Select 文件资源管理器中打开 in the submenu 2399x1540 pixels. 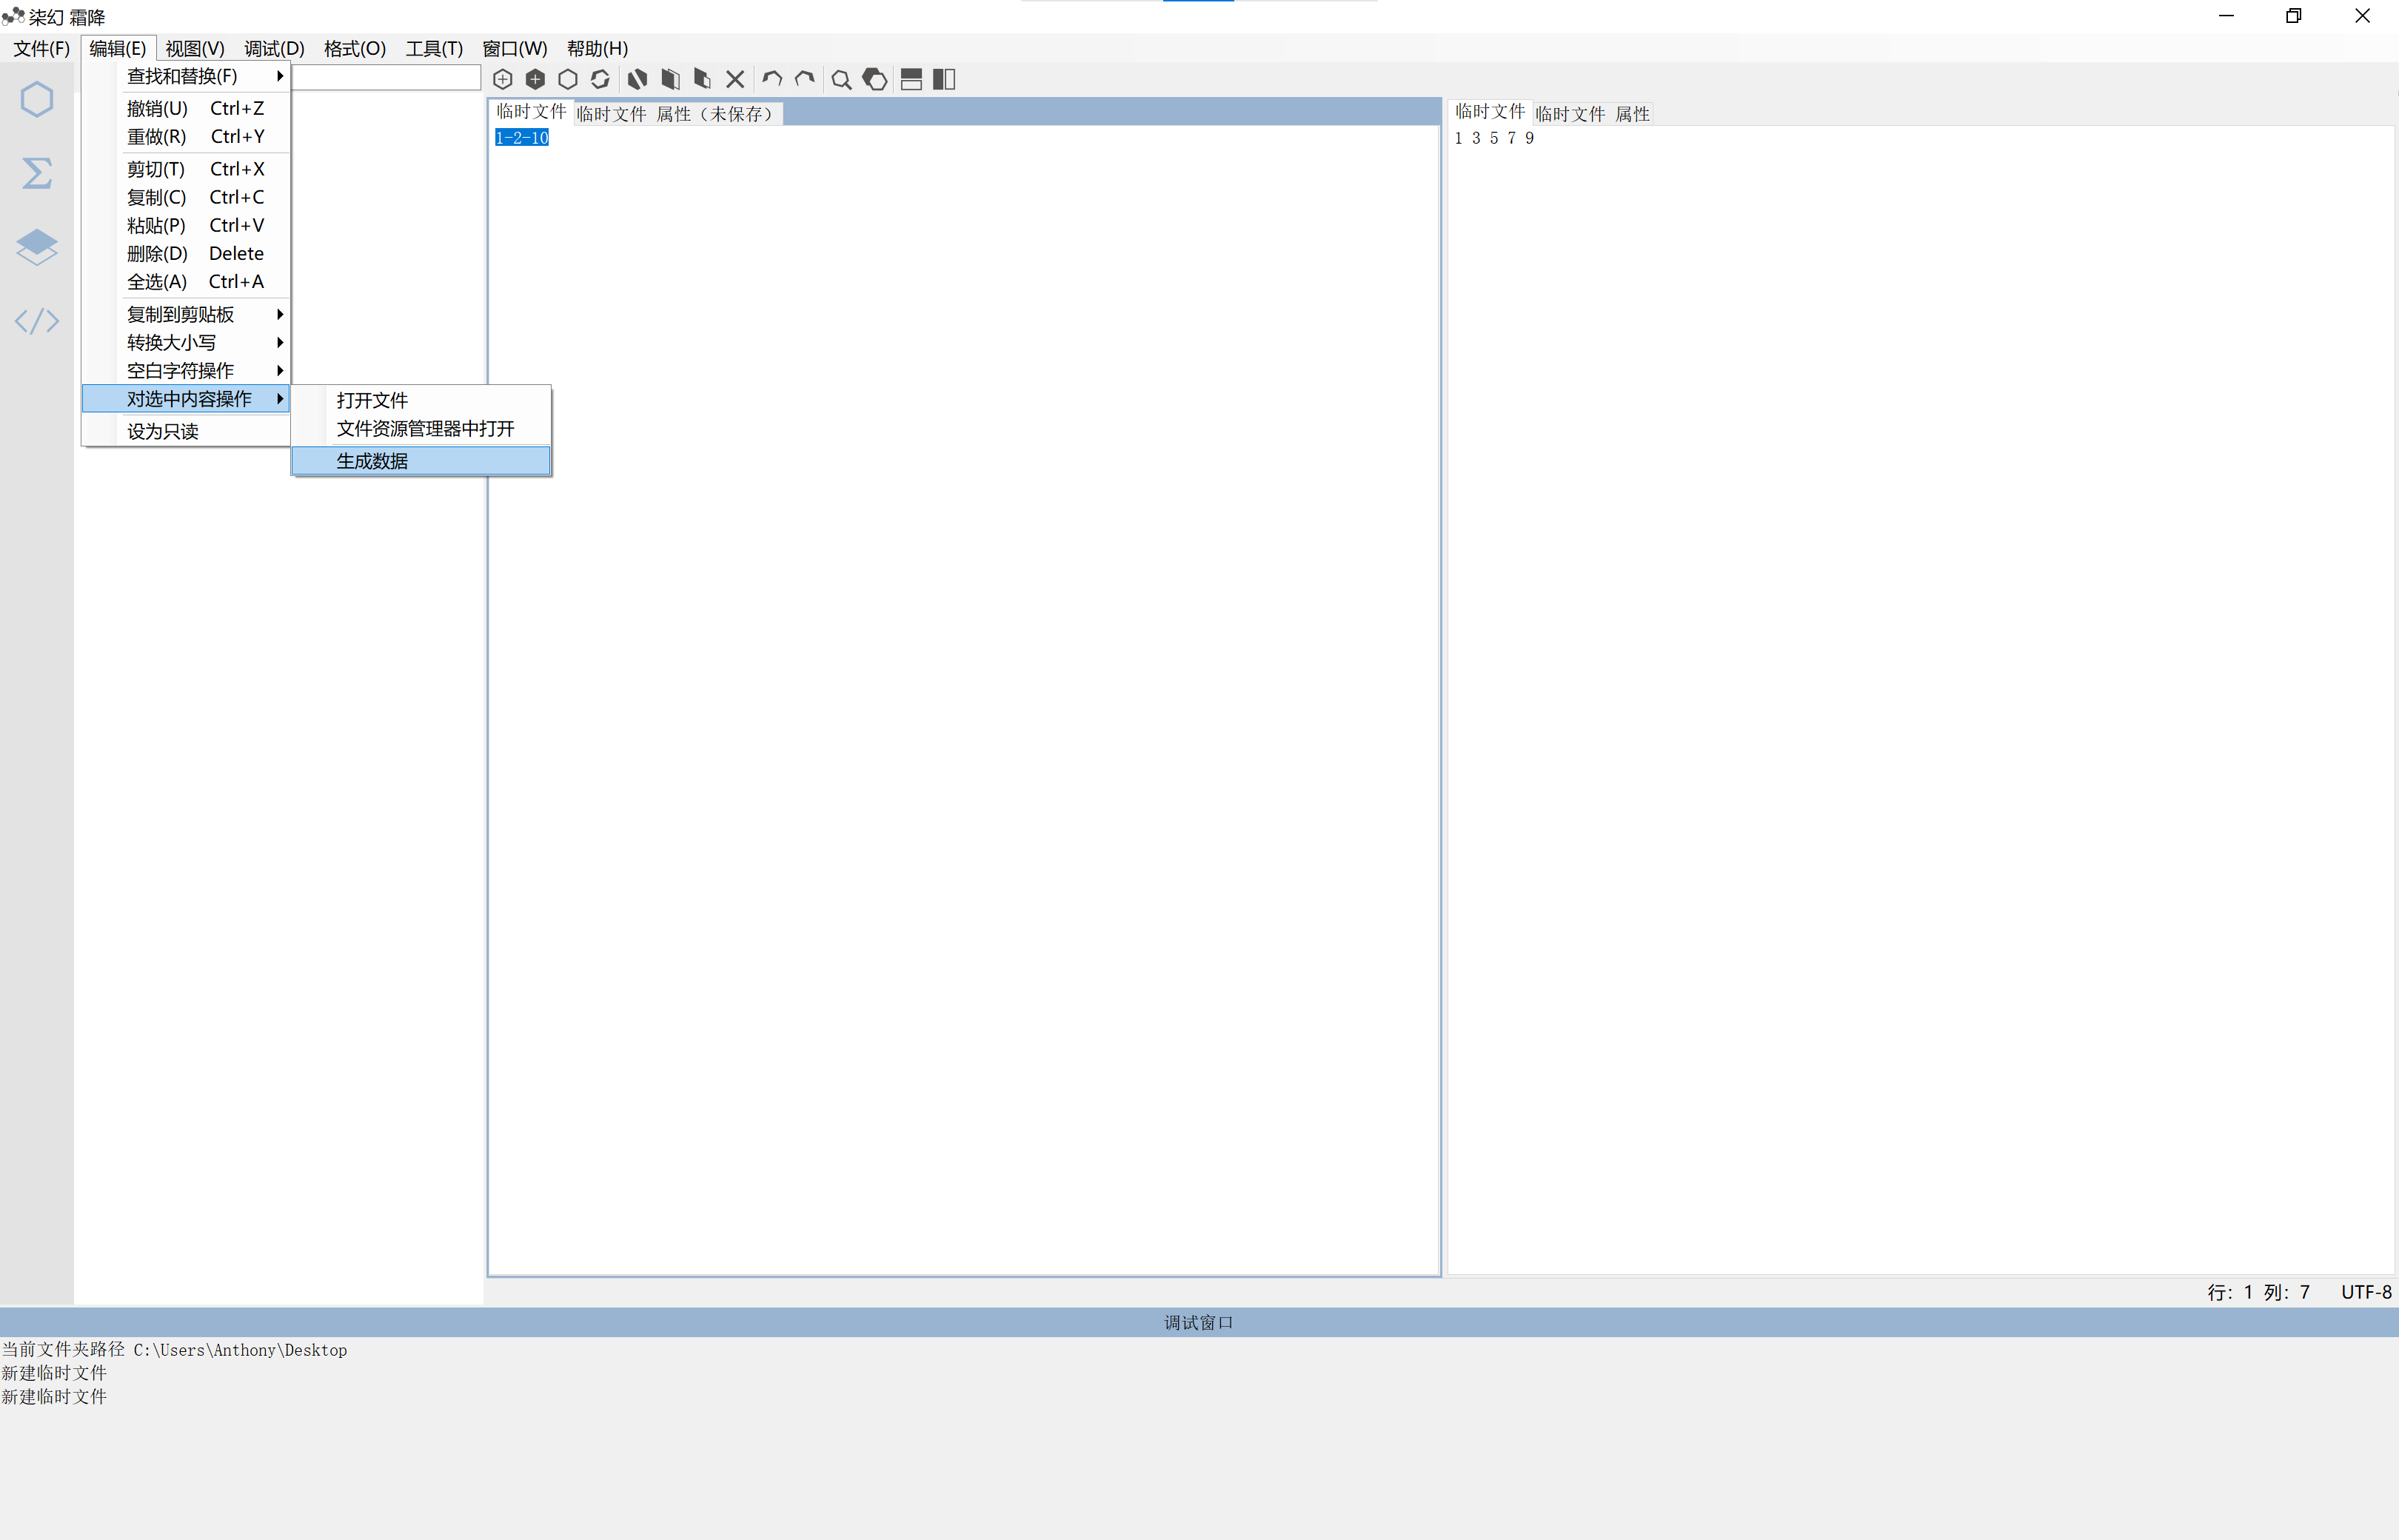(421, 428)
